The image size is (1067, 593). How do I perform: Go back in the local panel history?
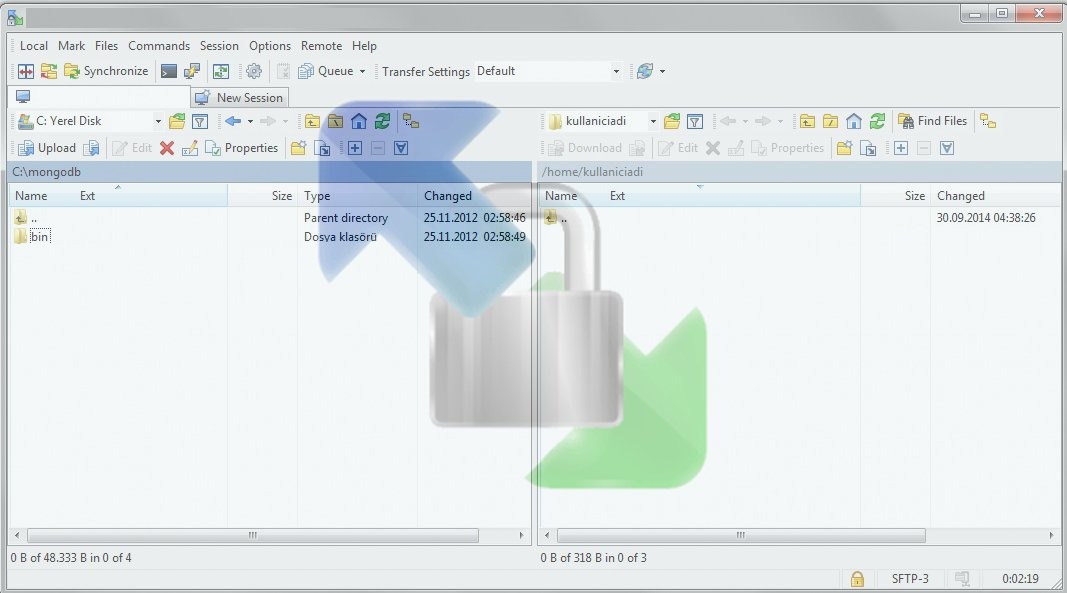tap(233, 121)
